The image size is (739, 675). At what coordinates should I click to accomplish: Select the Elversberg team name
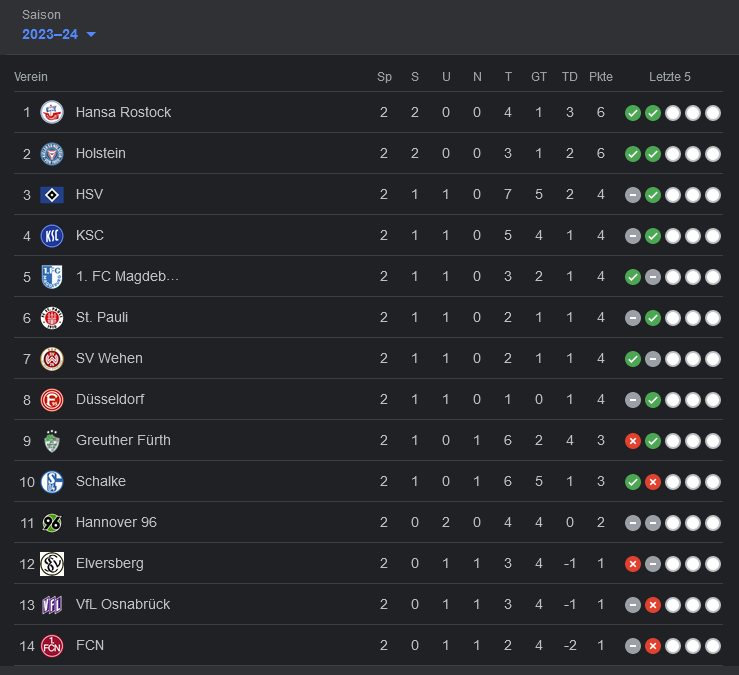pyautogui.click(x=110, y=563)
